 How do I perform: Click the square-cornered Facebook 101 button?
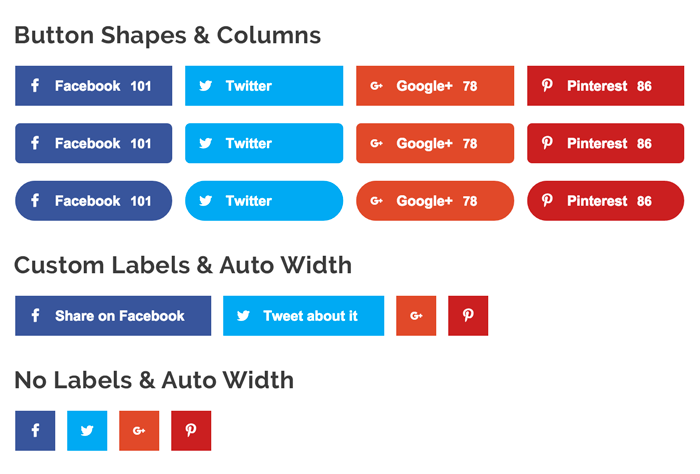click(x=93, y=86)
